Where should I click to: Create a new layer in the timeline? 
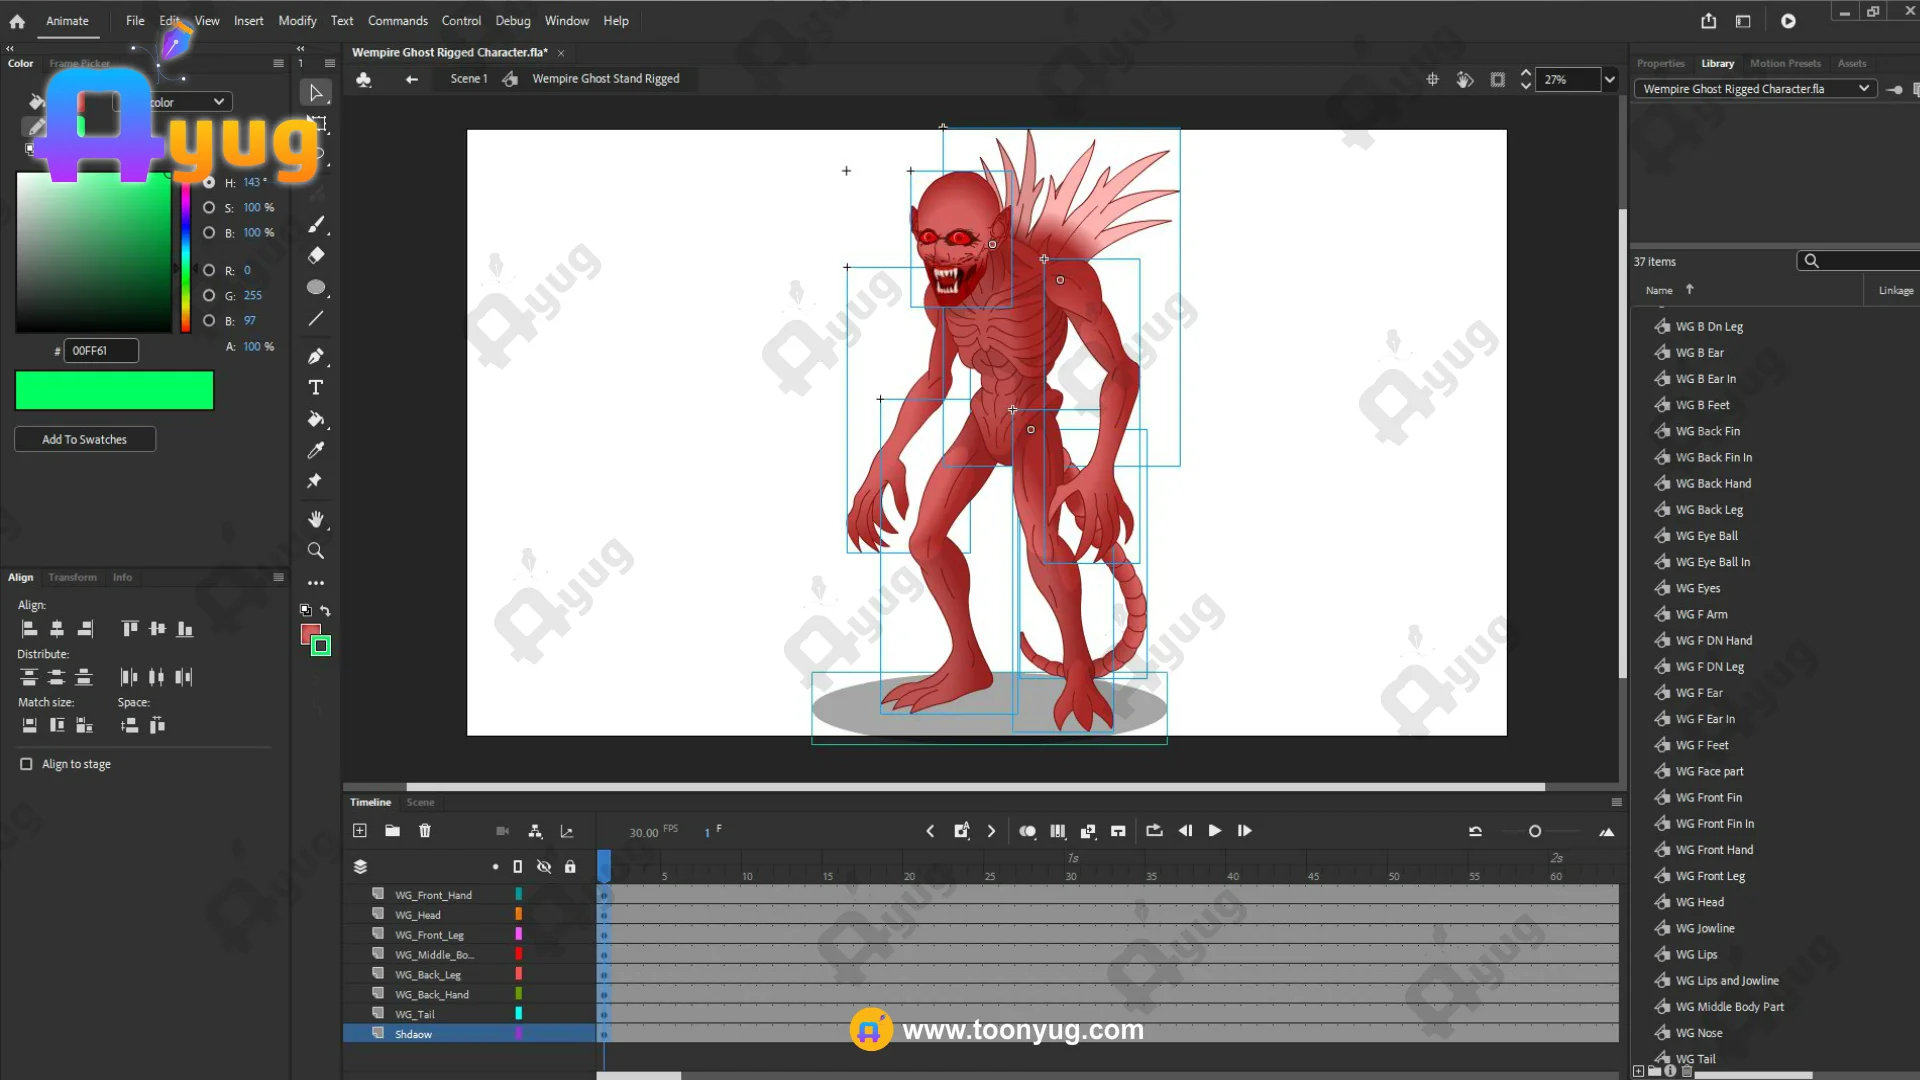pyautogui.click(x=360, y=831)
